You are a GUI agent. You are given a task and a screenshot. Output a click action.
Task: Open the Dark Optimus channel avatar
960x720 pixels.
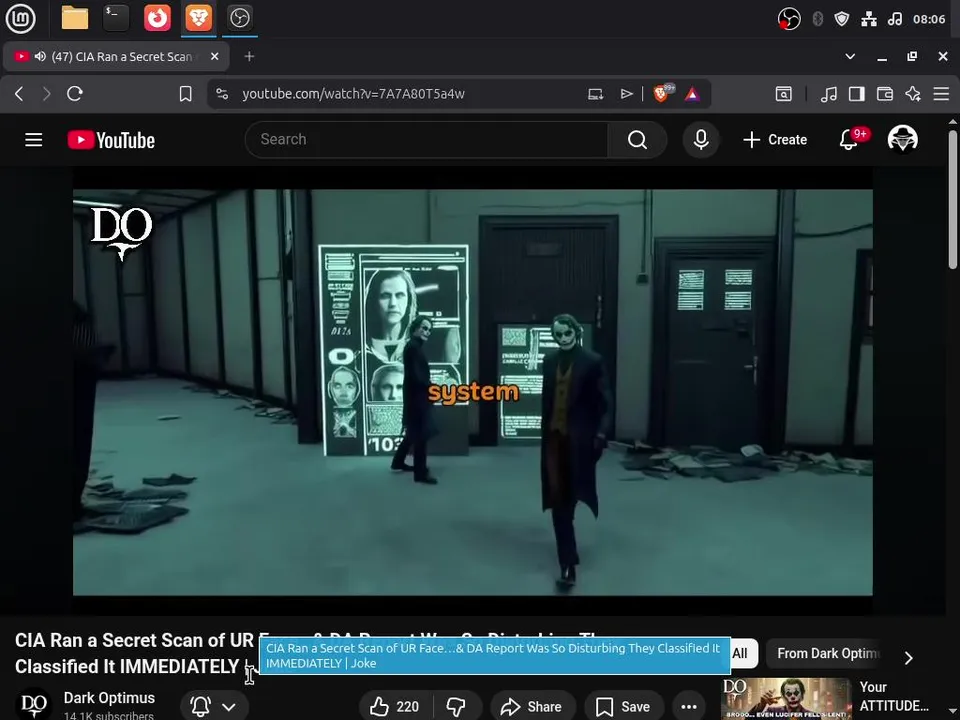coord(34,705)
